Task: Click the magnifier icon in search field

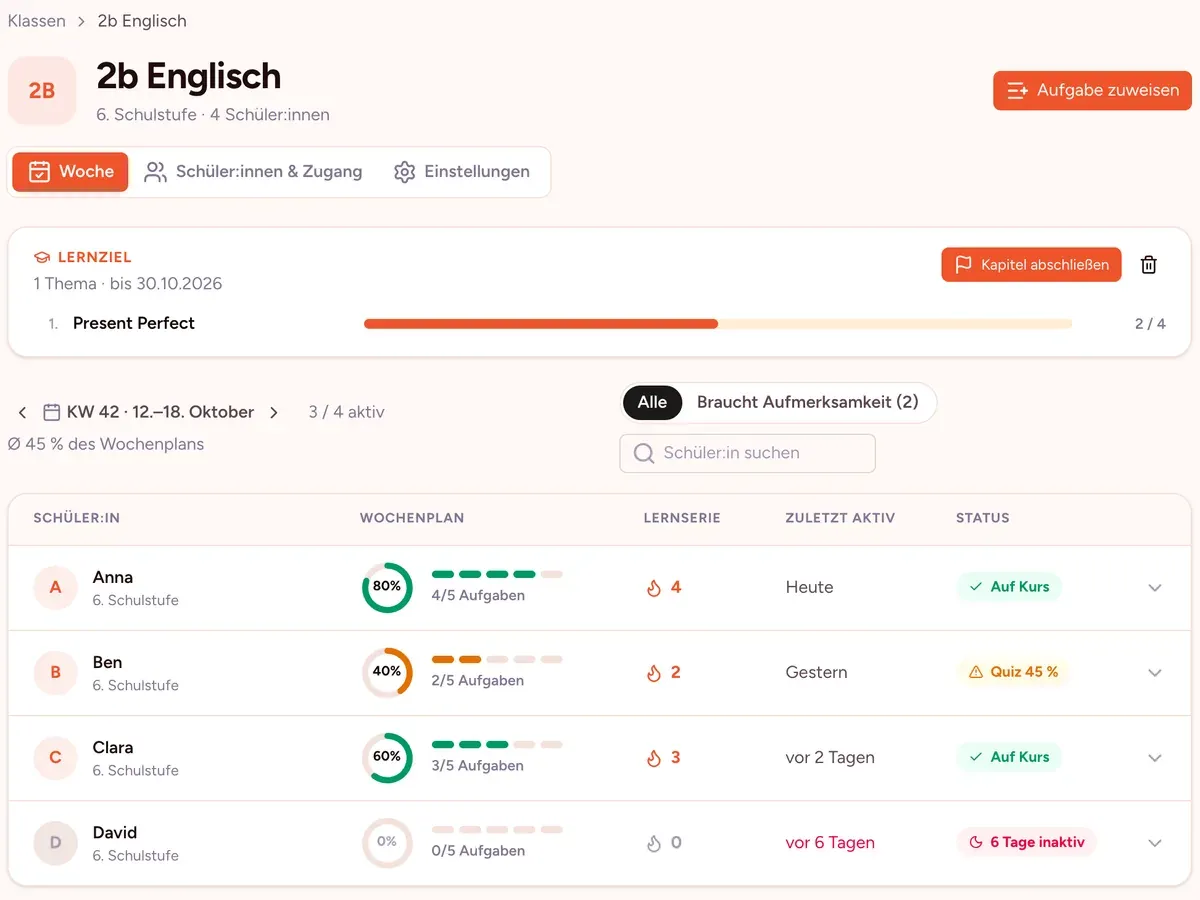Action: point(644,453)
